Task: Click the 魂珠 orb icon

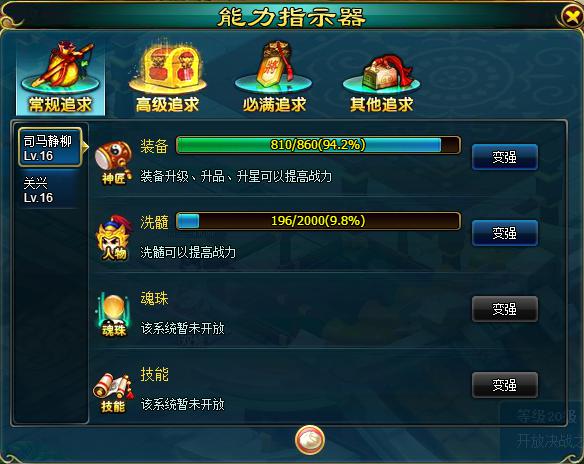Action: [x=114, y=315]
